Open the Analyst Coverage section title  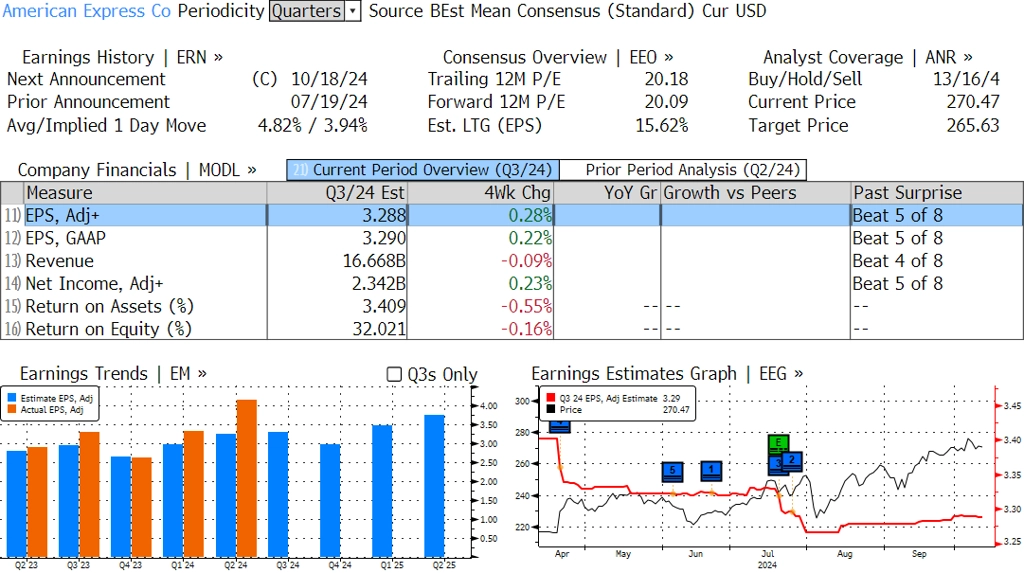833,57
